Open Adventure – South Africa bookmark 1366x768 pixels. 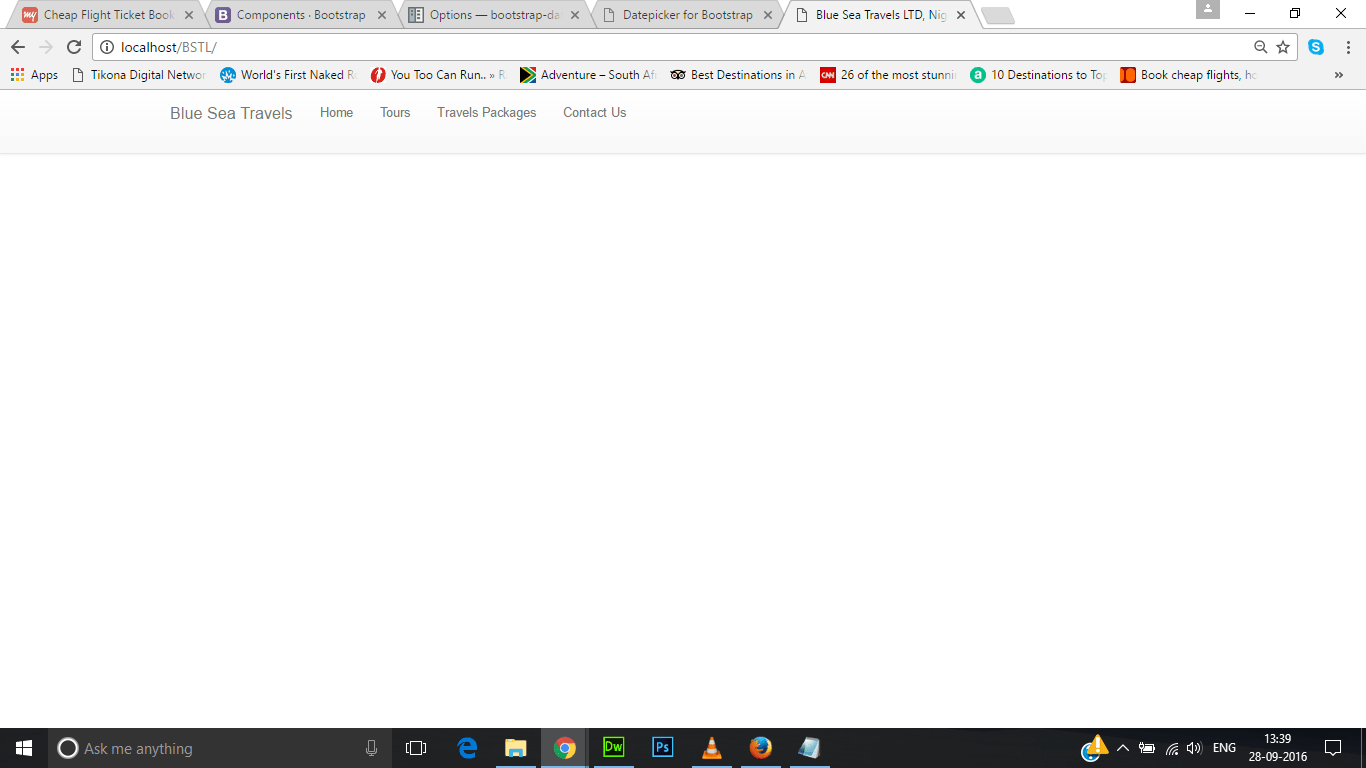pos(588,75)
